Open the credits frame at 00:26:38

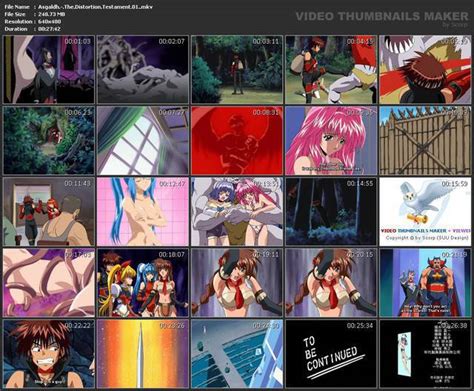click(x=425, y=354)
